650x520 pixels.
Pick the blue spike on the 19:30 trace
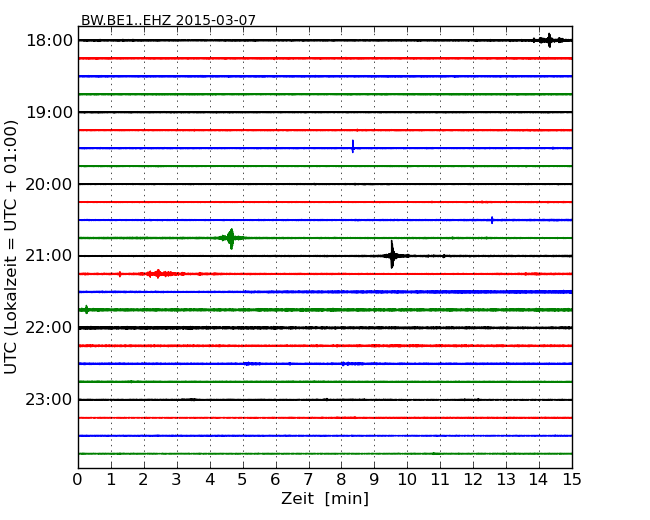(353, 146)
